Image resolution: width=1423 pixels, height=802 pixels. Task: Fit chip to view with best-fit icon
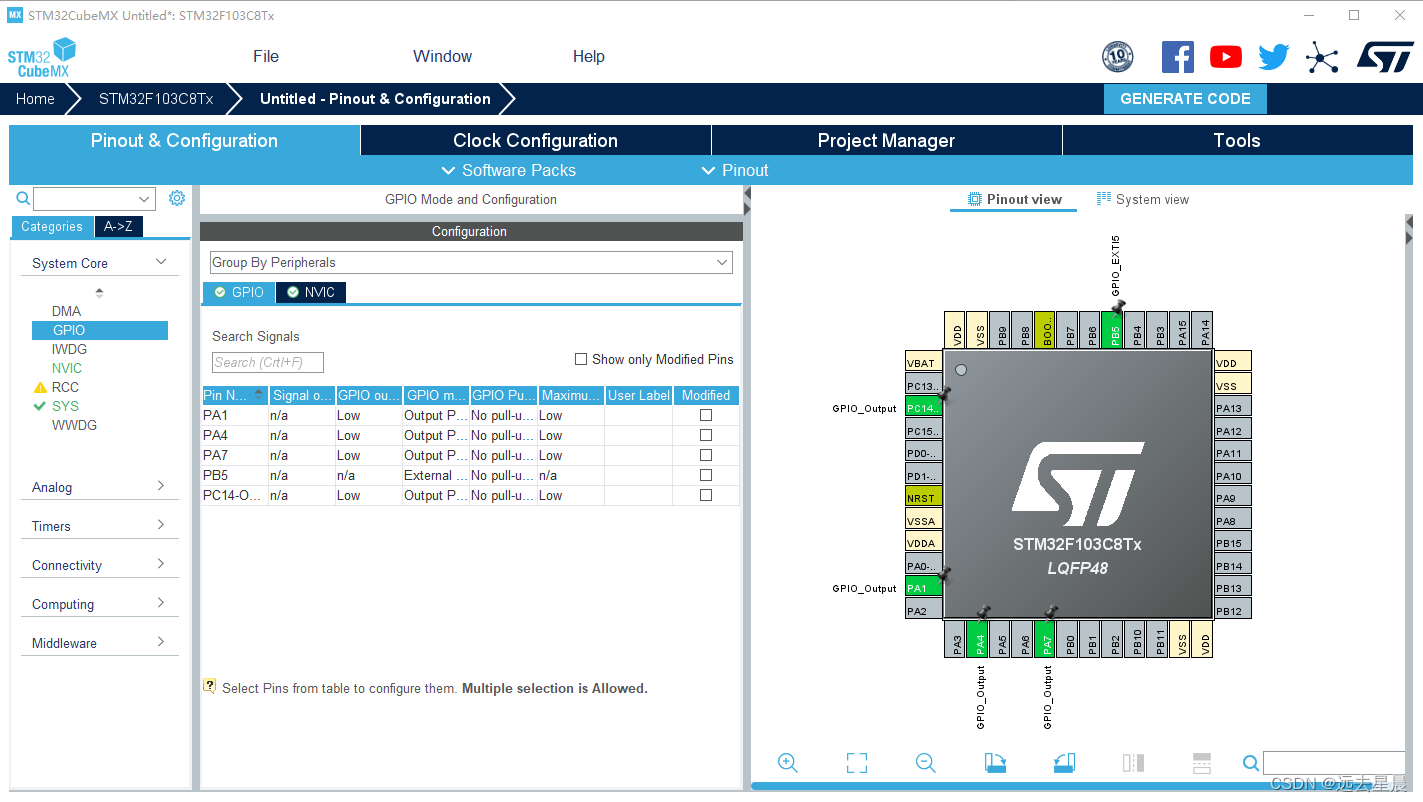[857, 763]
